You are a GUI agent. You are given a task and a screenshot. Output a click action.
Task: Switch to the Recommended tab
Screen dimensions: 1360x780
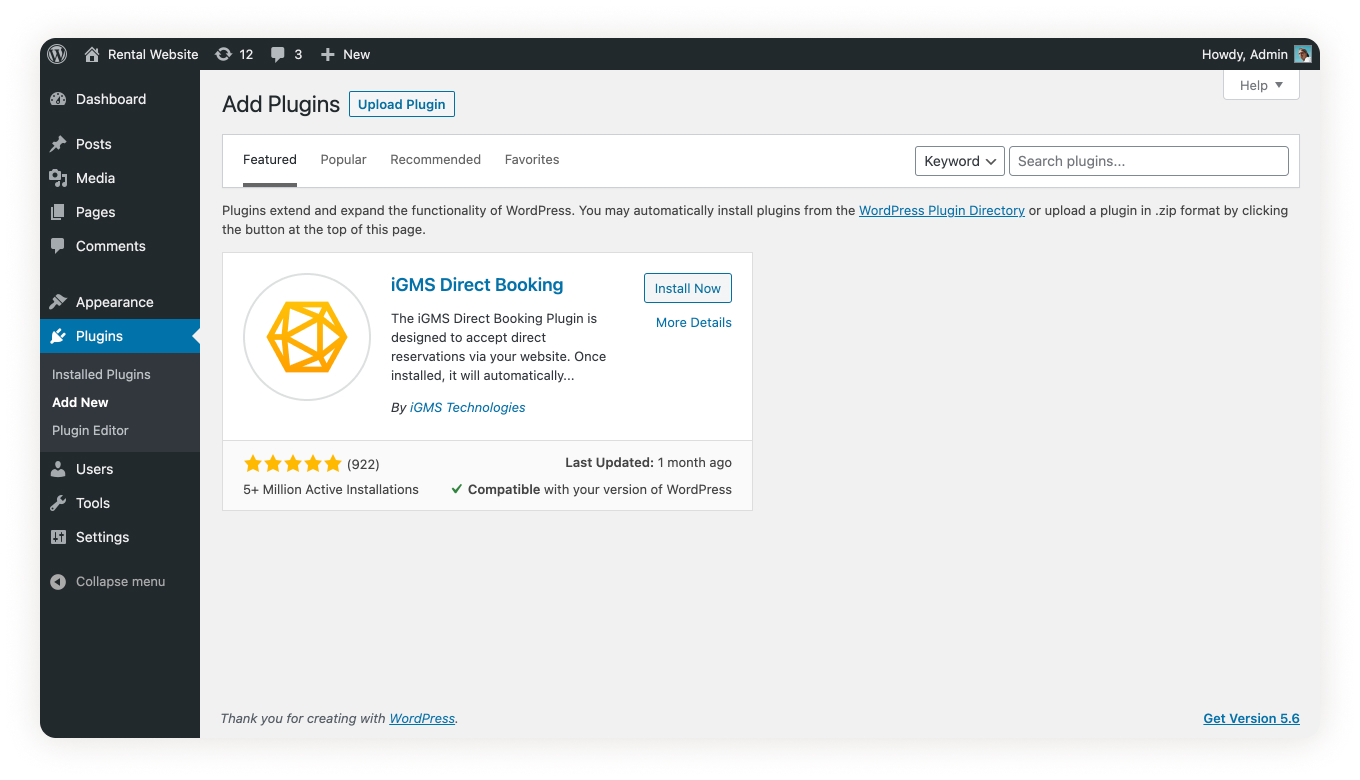click(x=435, y=160)
